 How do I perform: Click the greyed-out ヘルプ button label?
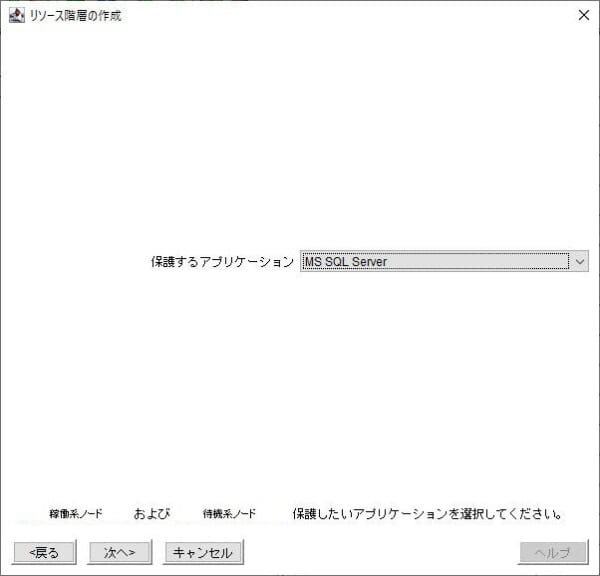553,552
